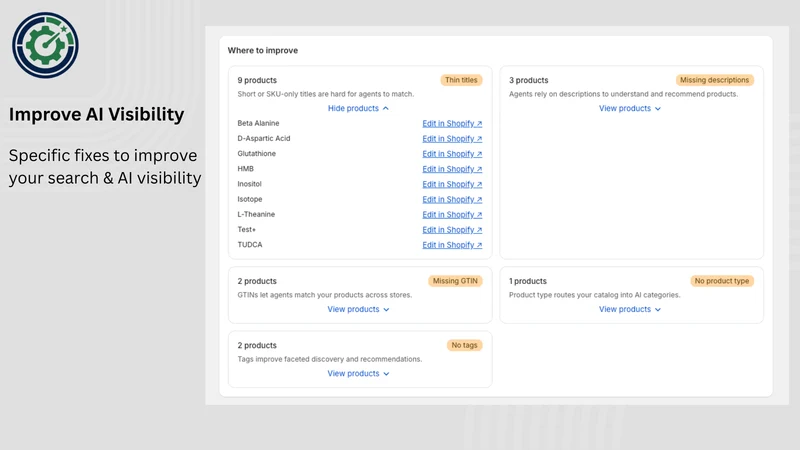This screenshot has width=800, height=450.
Task: Collapse the list with Hide products
Action: pyautogui.click(x=358, y=108)
